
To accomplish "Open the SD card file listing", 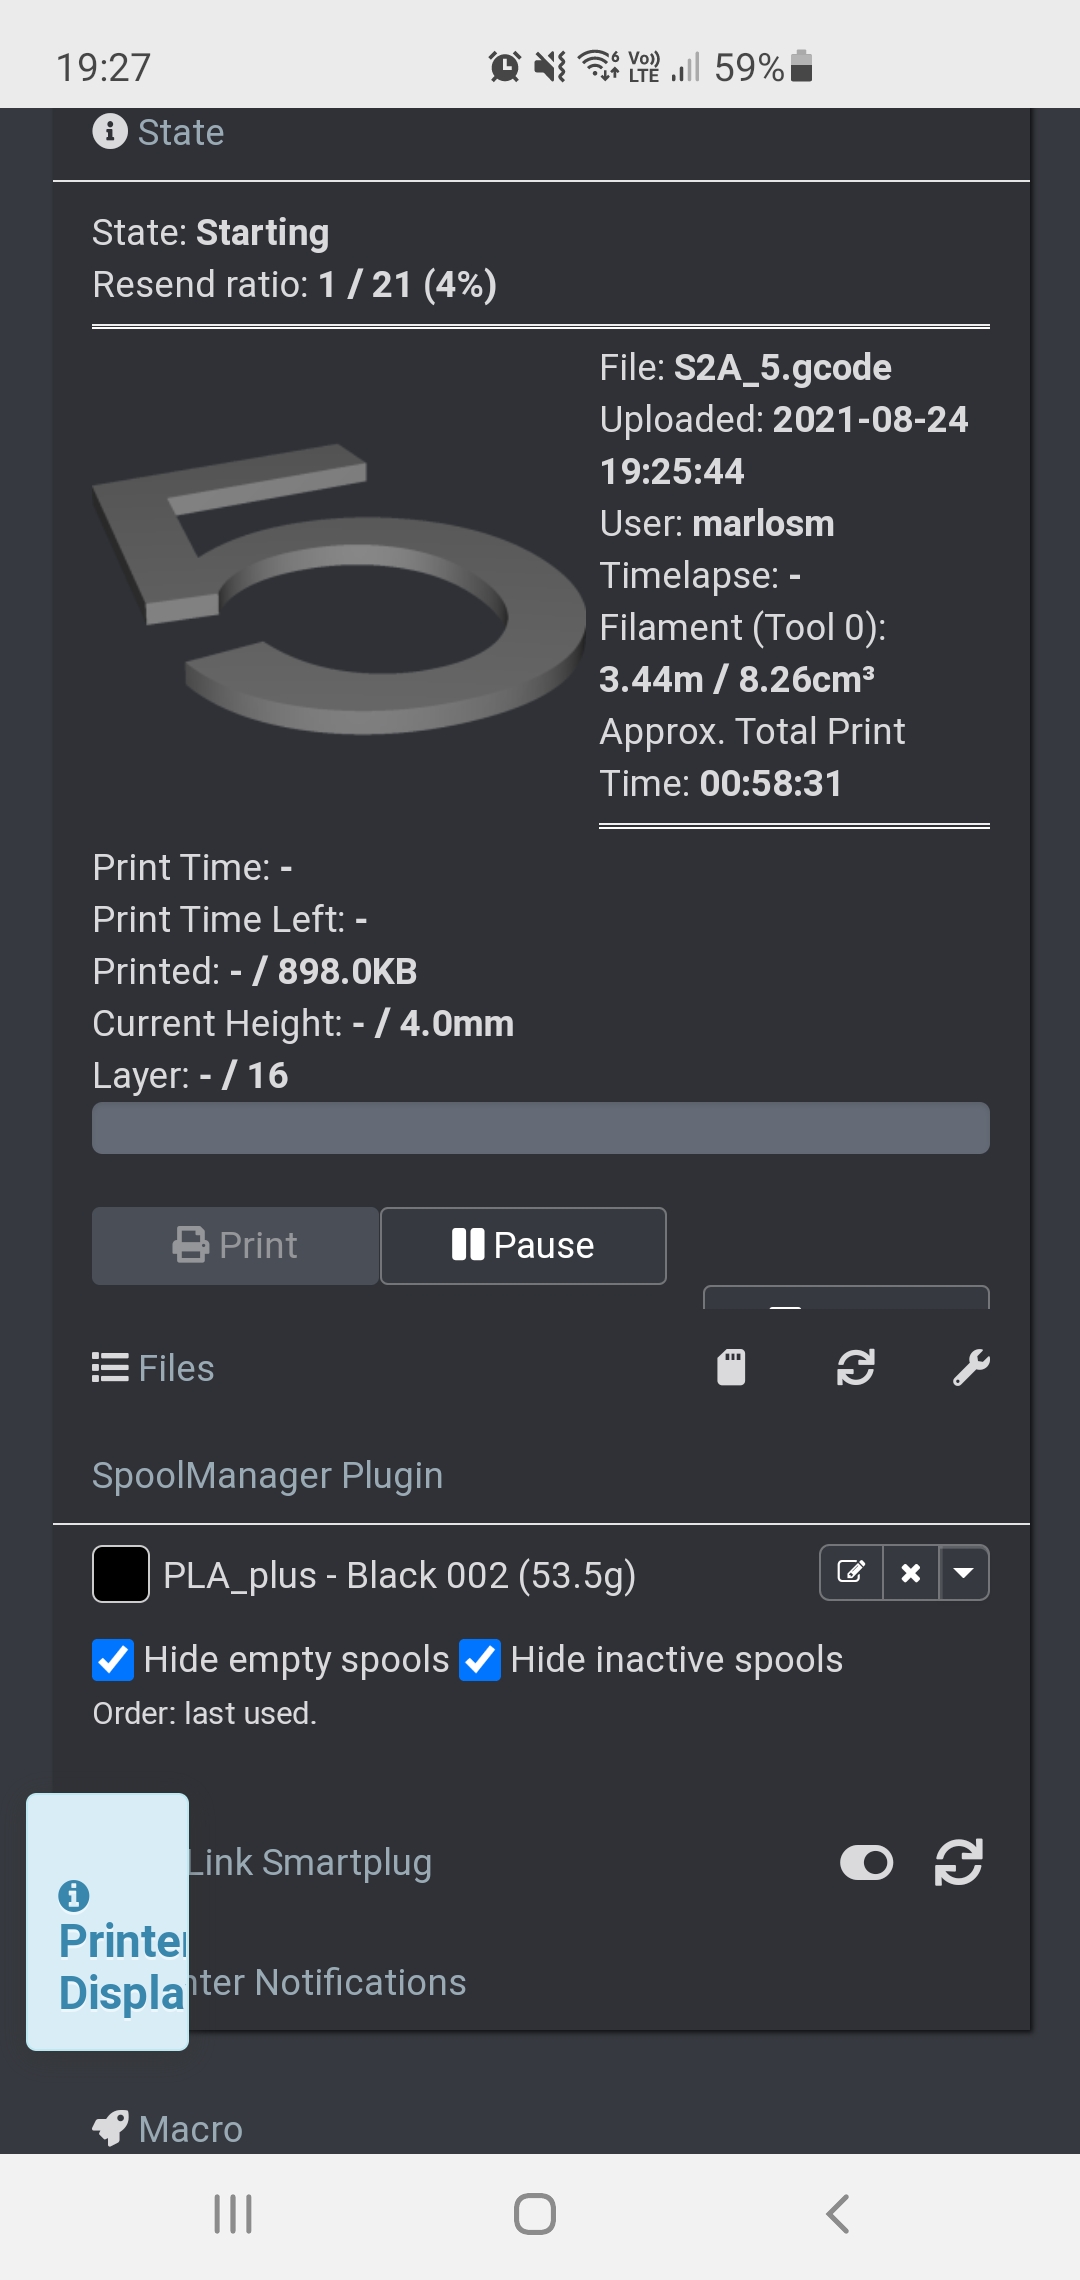I will (733, 1367).
